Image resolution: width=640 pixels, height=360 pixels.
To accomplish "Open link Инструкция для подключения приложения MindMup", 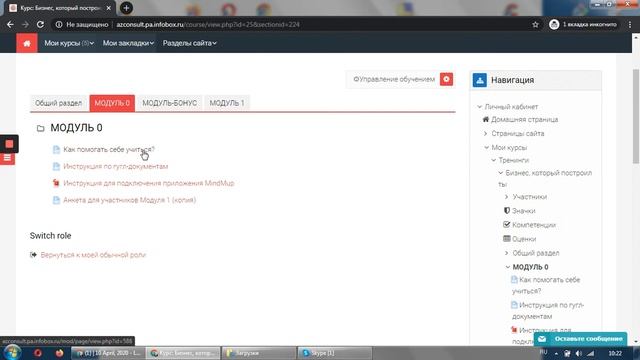I will 149,183.
